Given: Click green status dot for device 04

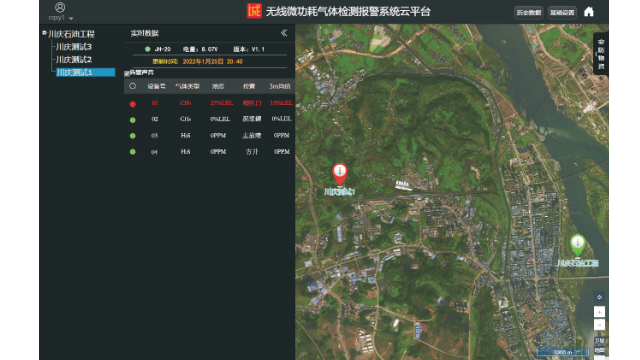Looking at the screenshot, I should pyautogui.click(x=133, y=152).
